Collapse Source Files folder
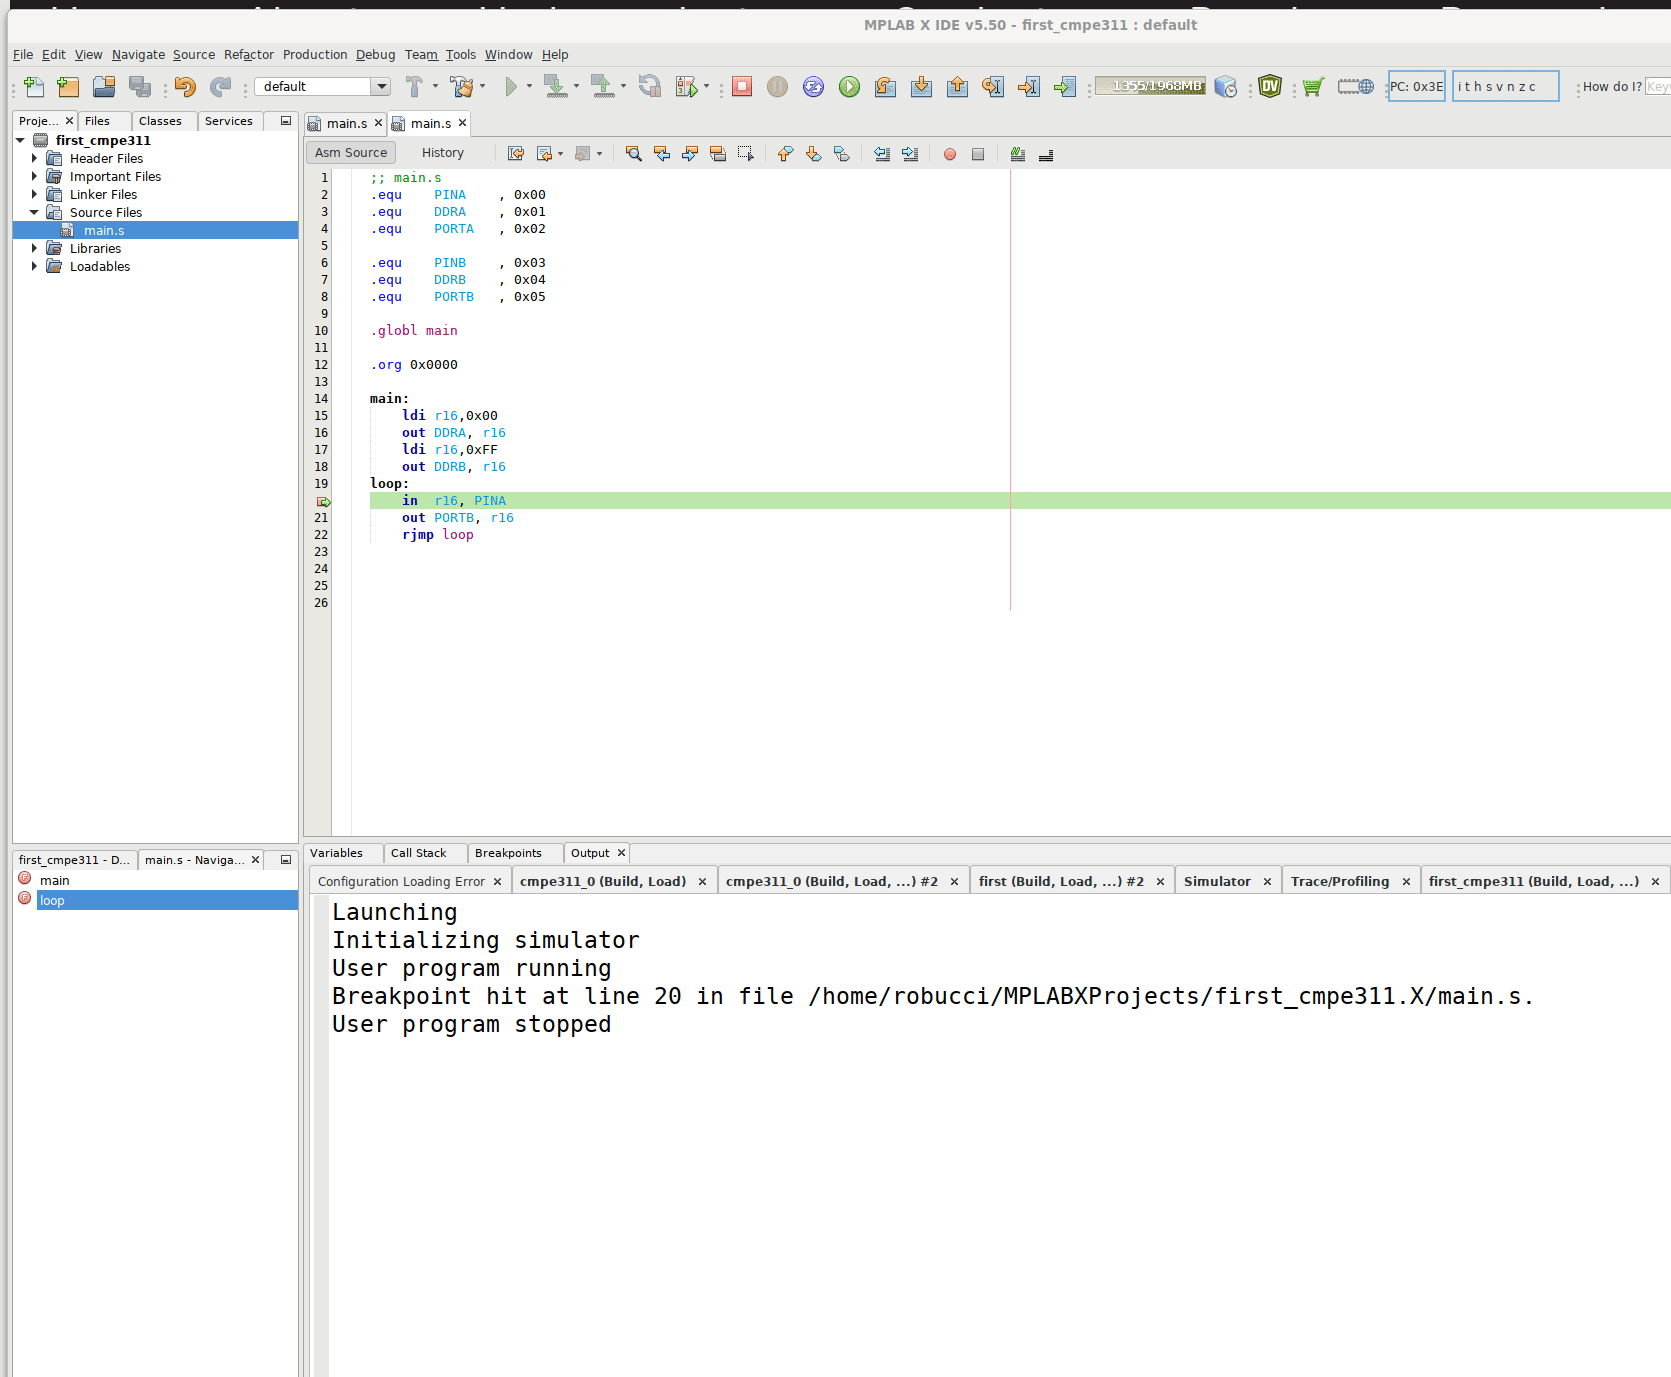This screenshot has height=1377, width=1671. pyautogui.click(x=34, y=213)
